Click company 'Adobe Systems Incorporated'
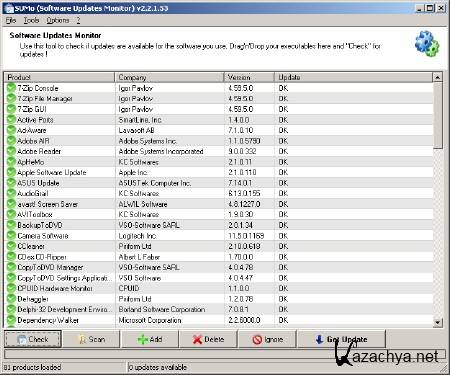This screenshot has height=375, width=450. [x=161, y=151]
